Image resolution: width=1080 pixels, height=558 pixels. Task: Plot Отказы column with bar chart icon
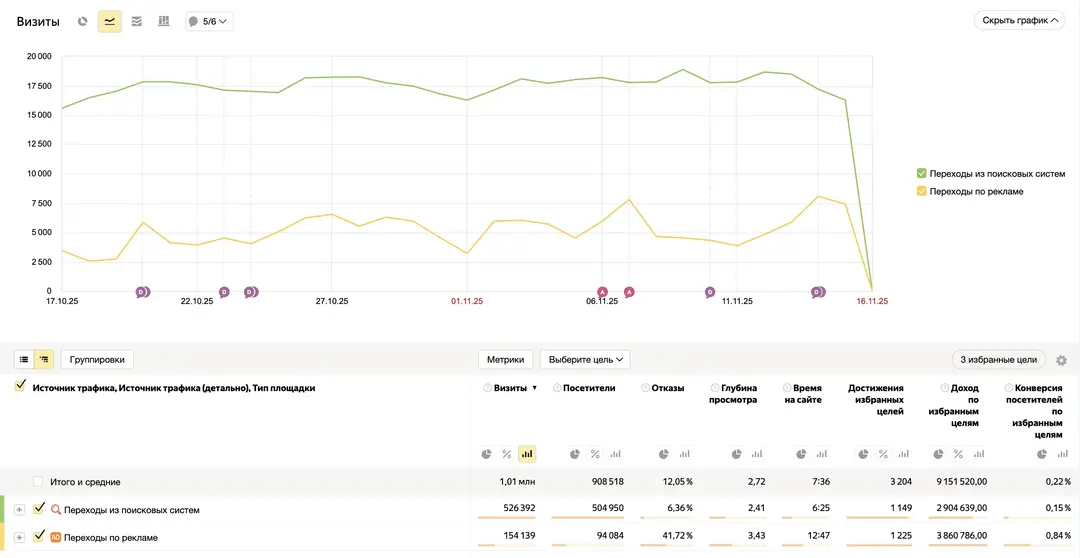pyautogui.click(x=684, y=454)
